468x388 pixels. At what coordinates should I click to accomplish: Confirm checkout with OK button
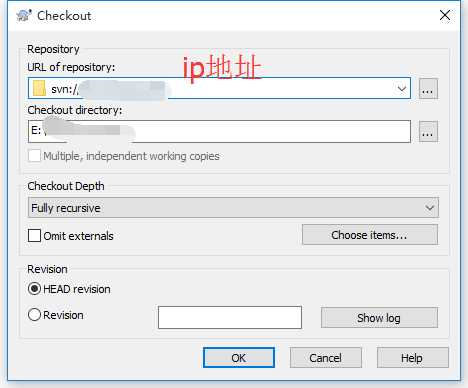click(239, 358)
